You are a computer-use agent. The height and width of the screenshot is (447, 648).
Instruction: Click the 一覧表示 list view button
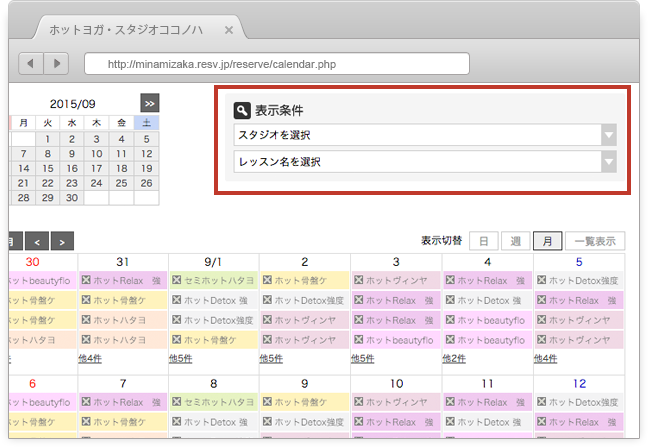595,241
